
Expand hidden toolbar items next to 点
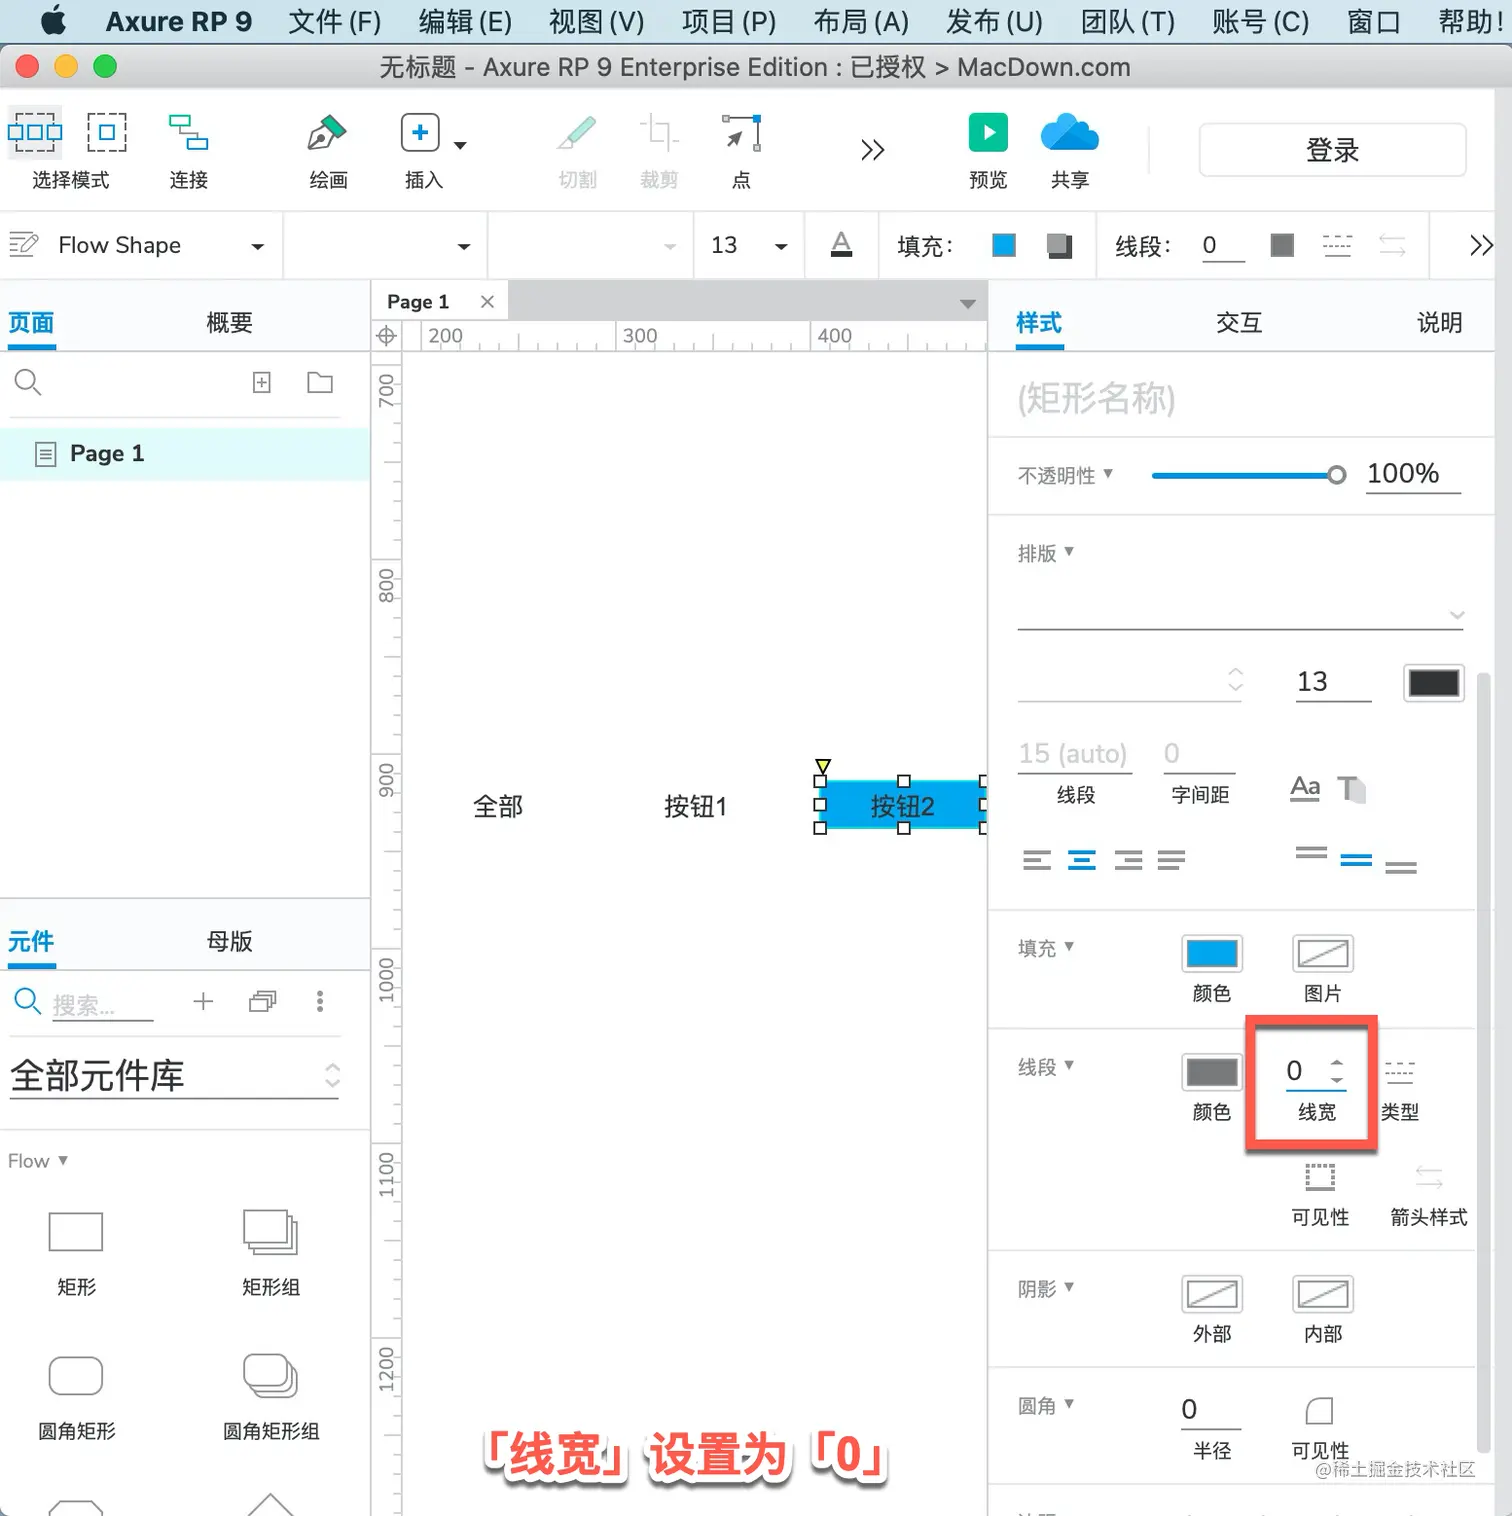pos(872,150)
